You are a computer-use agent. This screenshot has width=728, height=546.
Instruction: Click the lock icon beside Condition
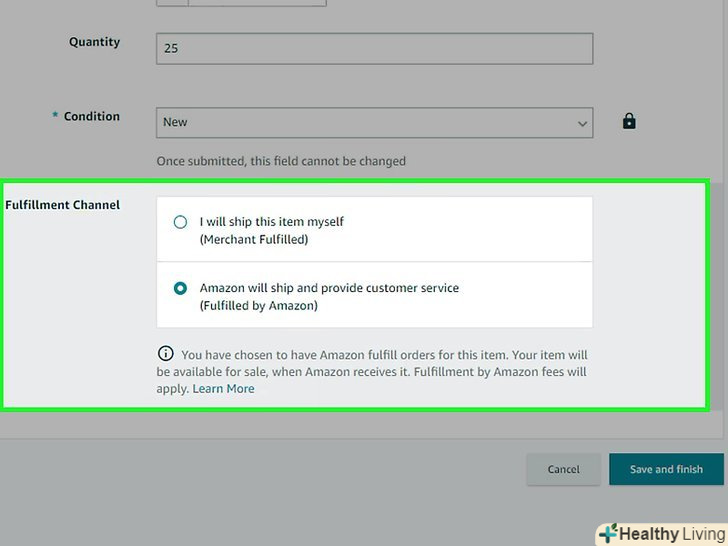[629, 122]
